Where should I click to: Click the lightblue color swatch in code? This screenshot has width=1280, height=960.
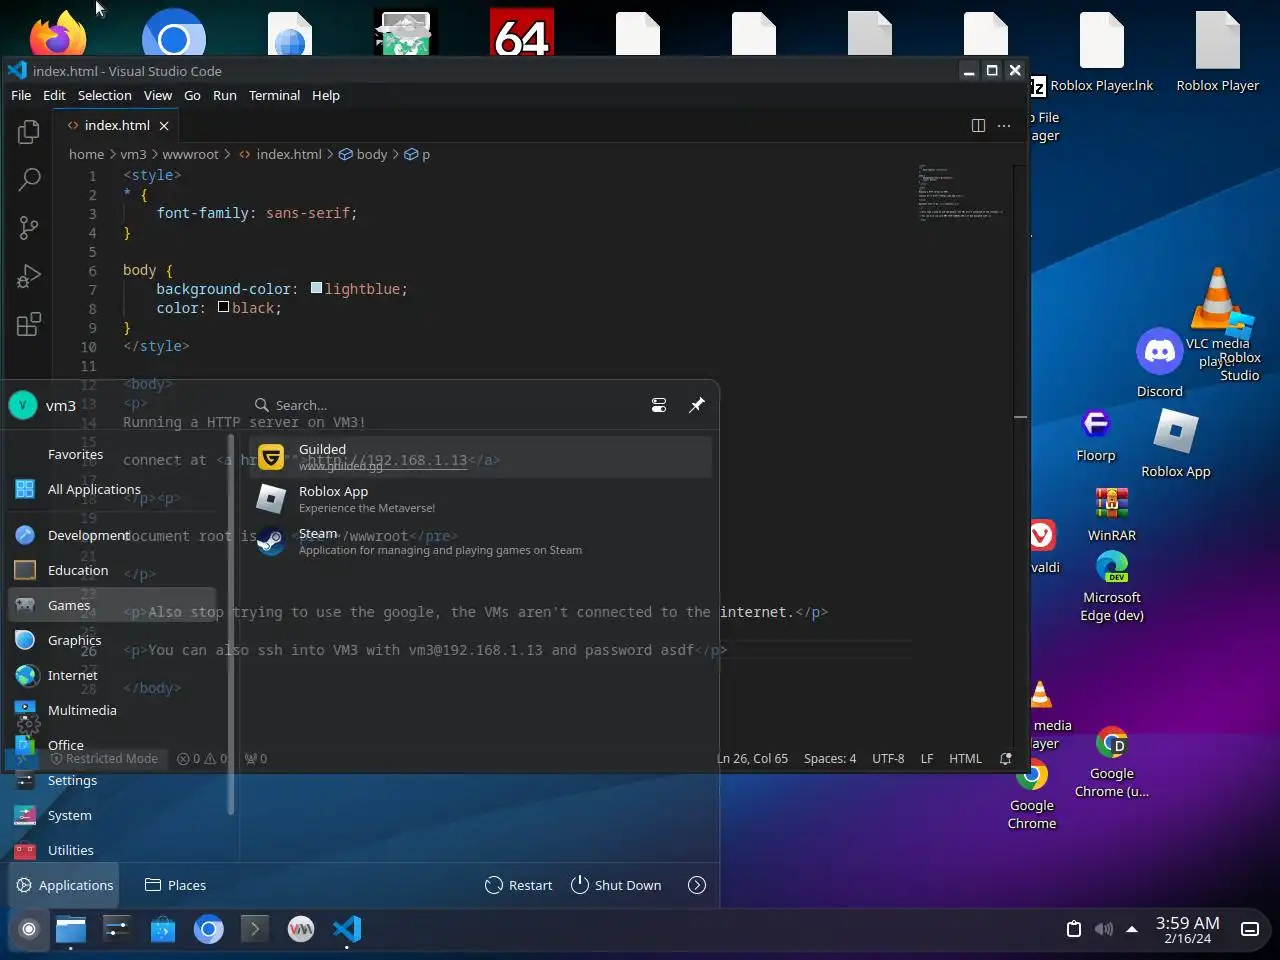[x=316, y=288]
